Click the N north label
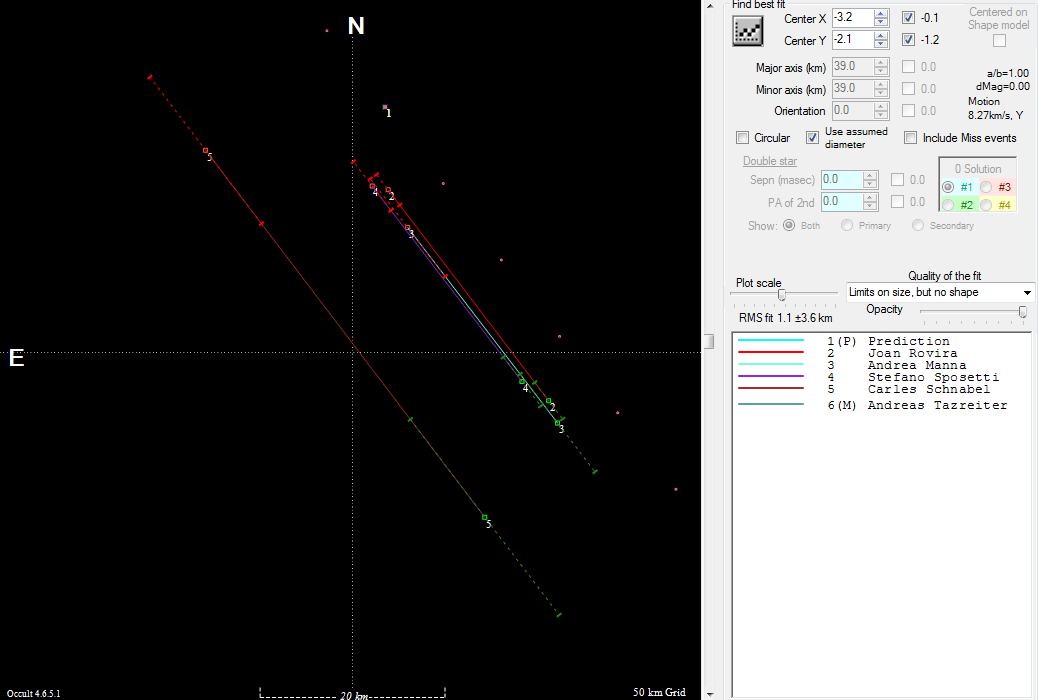Screen dimensions: 1038x700 pyautogui.click(x=356, y=26)
